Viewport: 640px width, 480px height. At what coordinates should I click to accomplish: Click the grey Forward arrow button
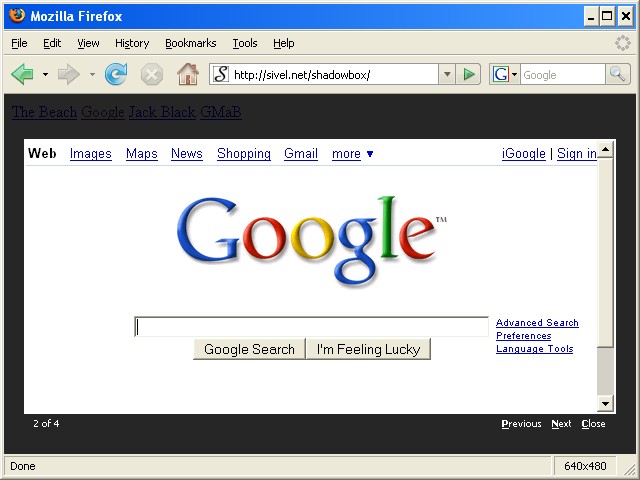[x=69, y=74]
